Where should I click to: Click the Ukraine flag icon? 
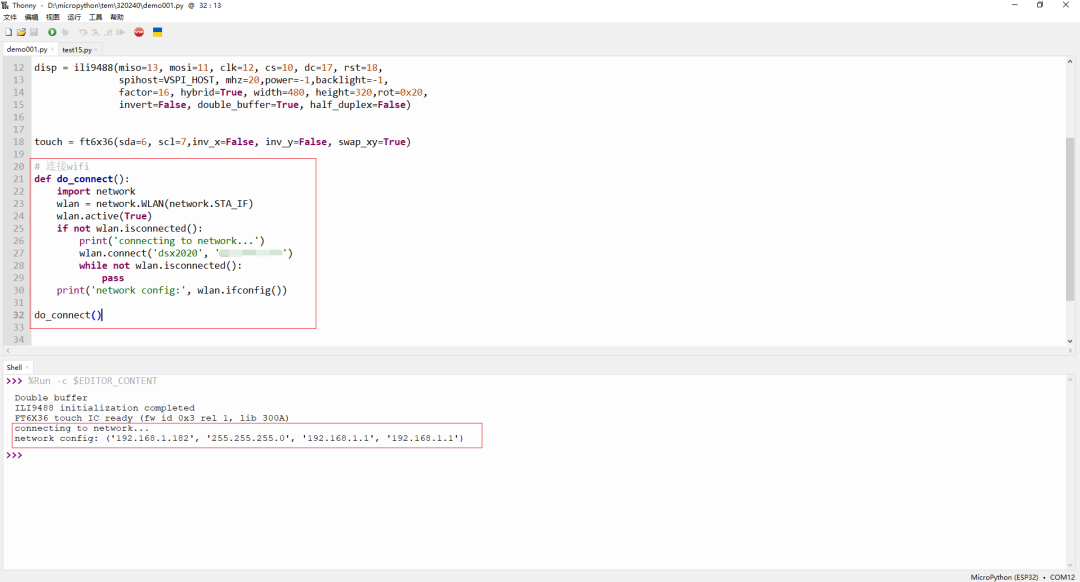click(158, 32)
